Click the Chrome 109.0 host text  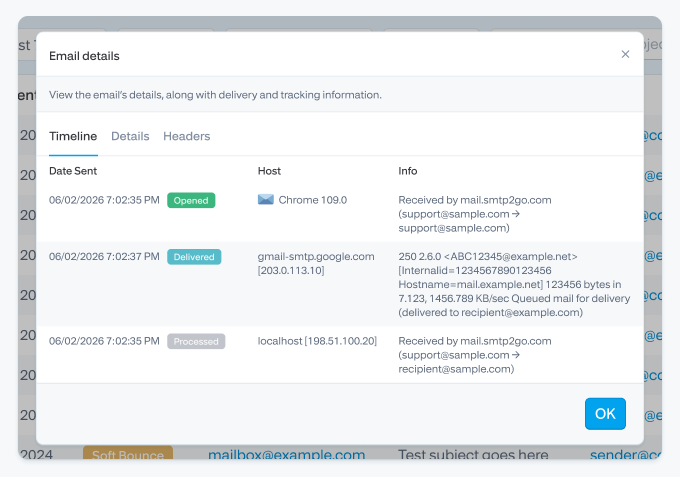[x=313, y=200]
